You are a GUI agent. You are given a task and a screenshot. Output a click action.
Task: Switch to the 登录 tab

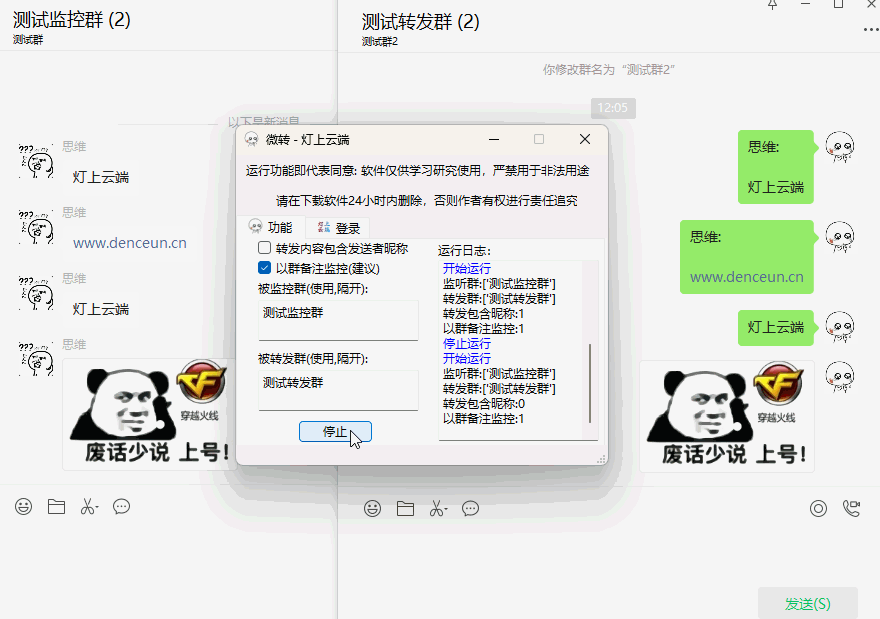click(x=338, y=227)
